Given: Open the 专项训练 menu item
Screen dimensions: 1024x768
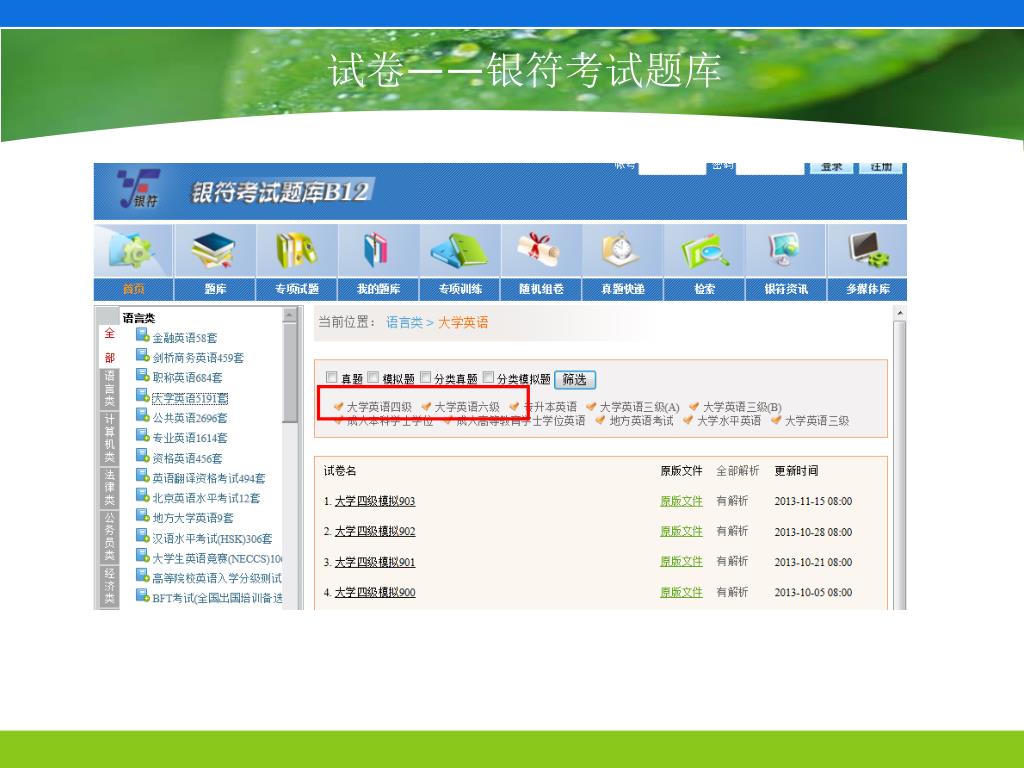Looking at the screenshot, I should click(460, 289).
